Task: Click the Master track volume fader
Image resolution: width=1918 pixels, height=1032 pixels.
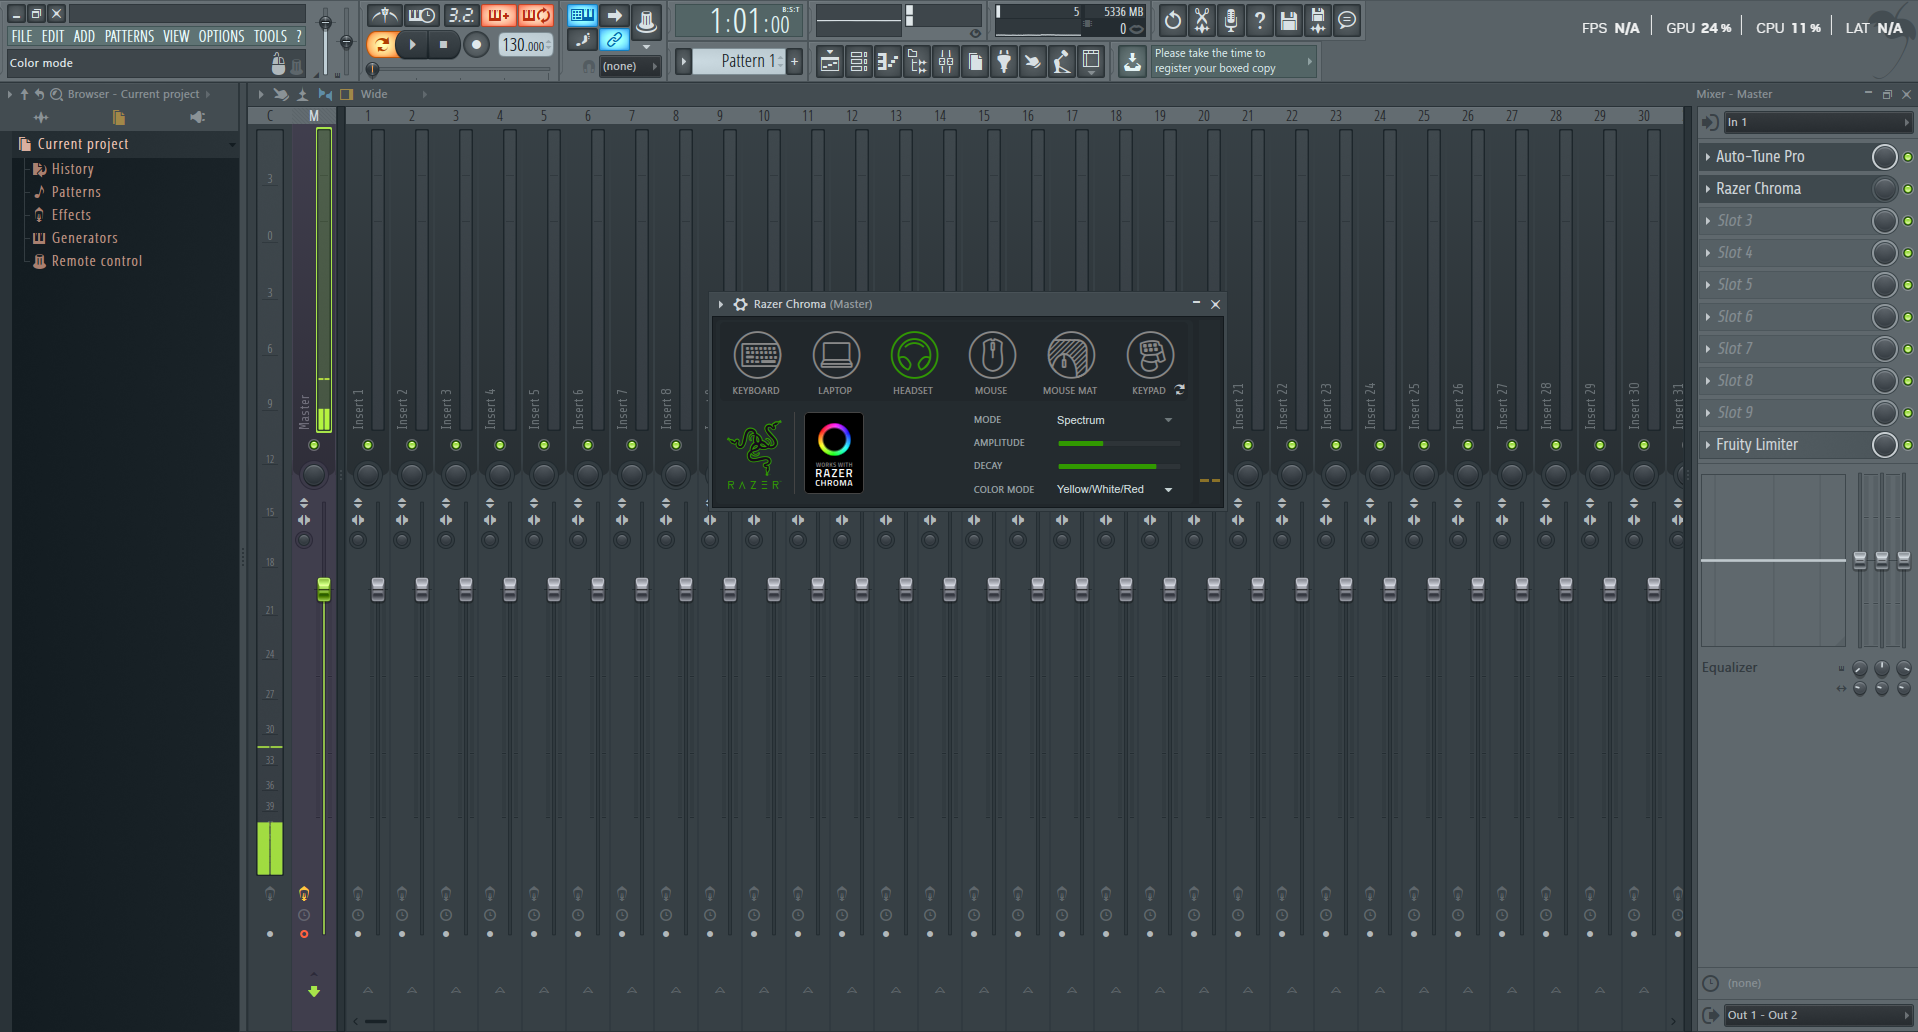Action: tap(324, 589)
